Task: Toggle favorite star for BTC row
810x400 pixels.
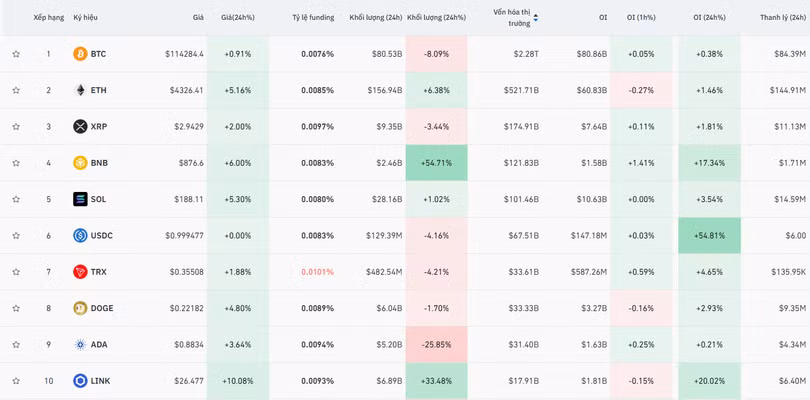Action: [x=16, y=54]
